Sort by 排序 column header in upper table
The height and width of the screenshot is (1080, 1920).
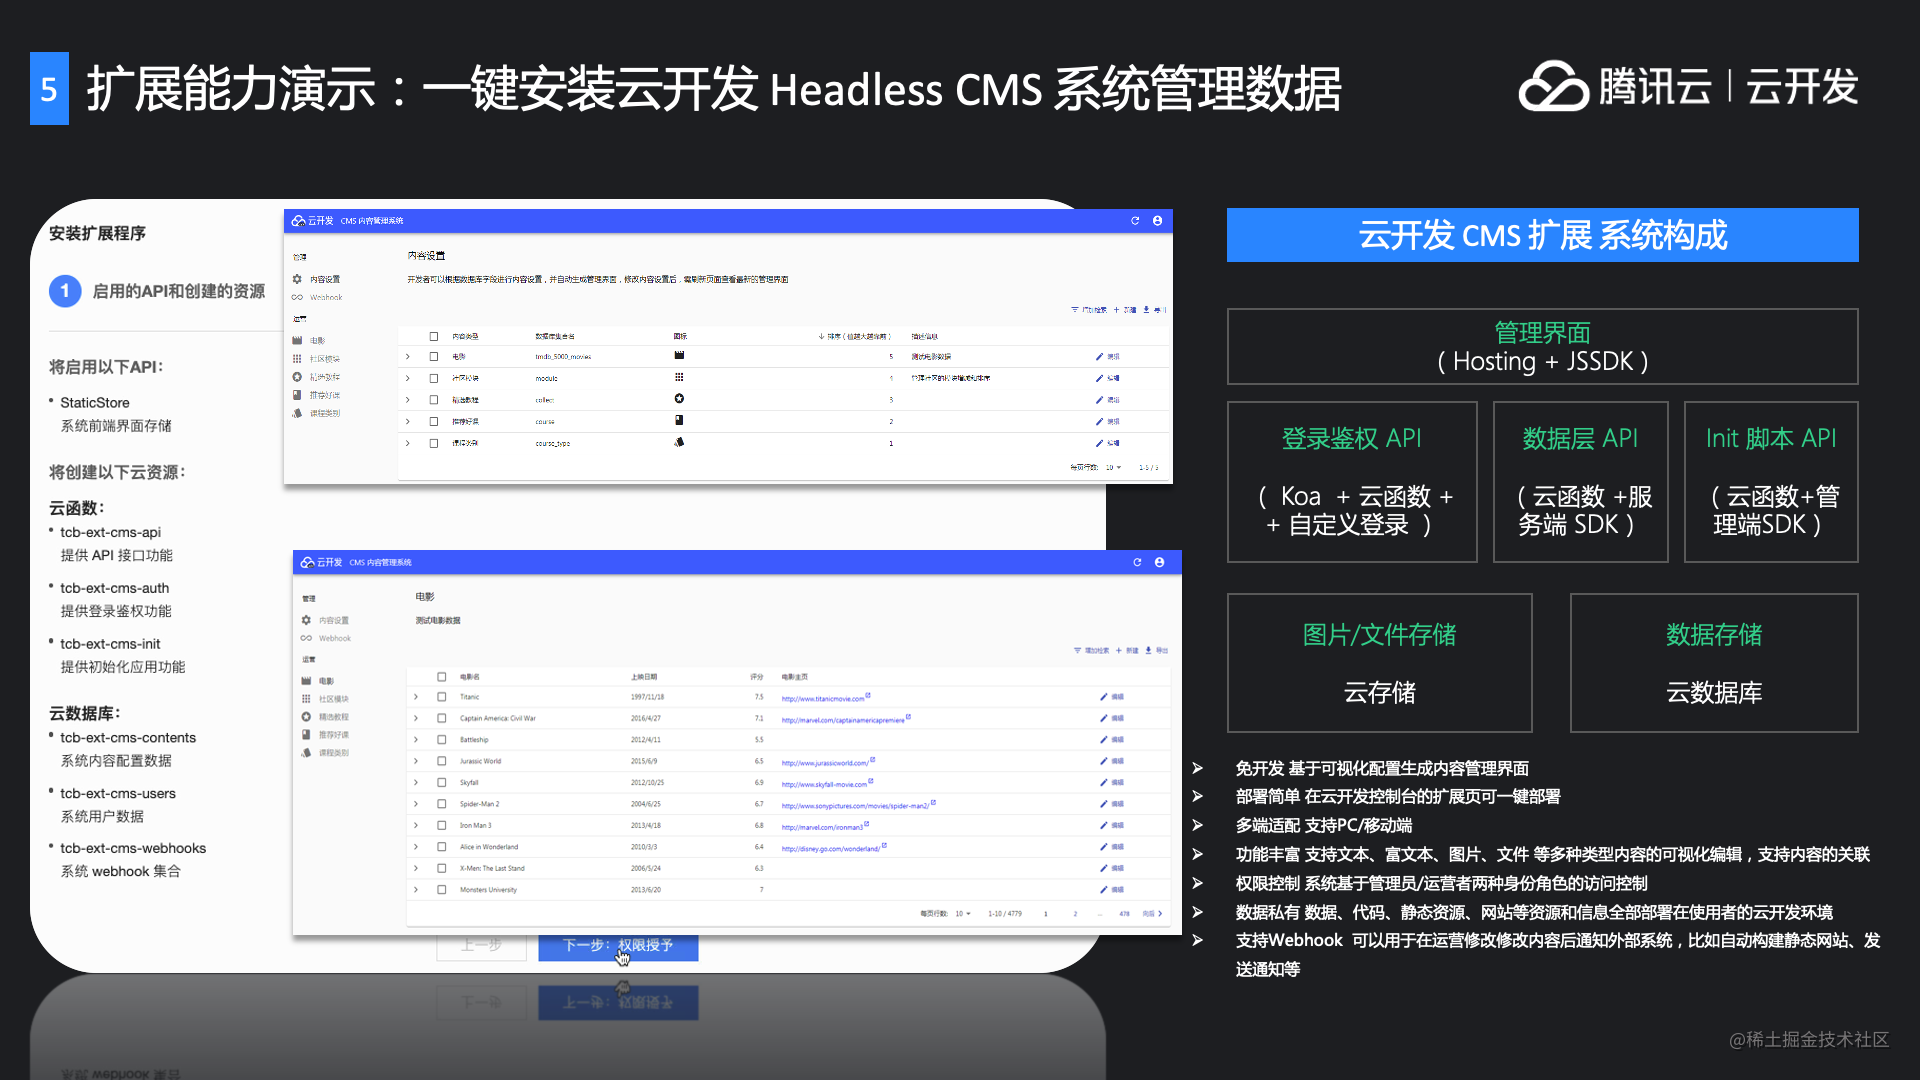[854, 337]
